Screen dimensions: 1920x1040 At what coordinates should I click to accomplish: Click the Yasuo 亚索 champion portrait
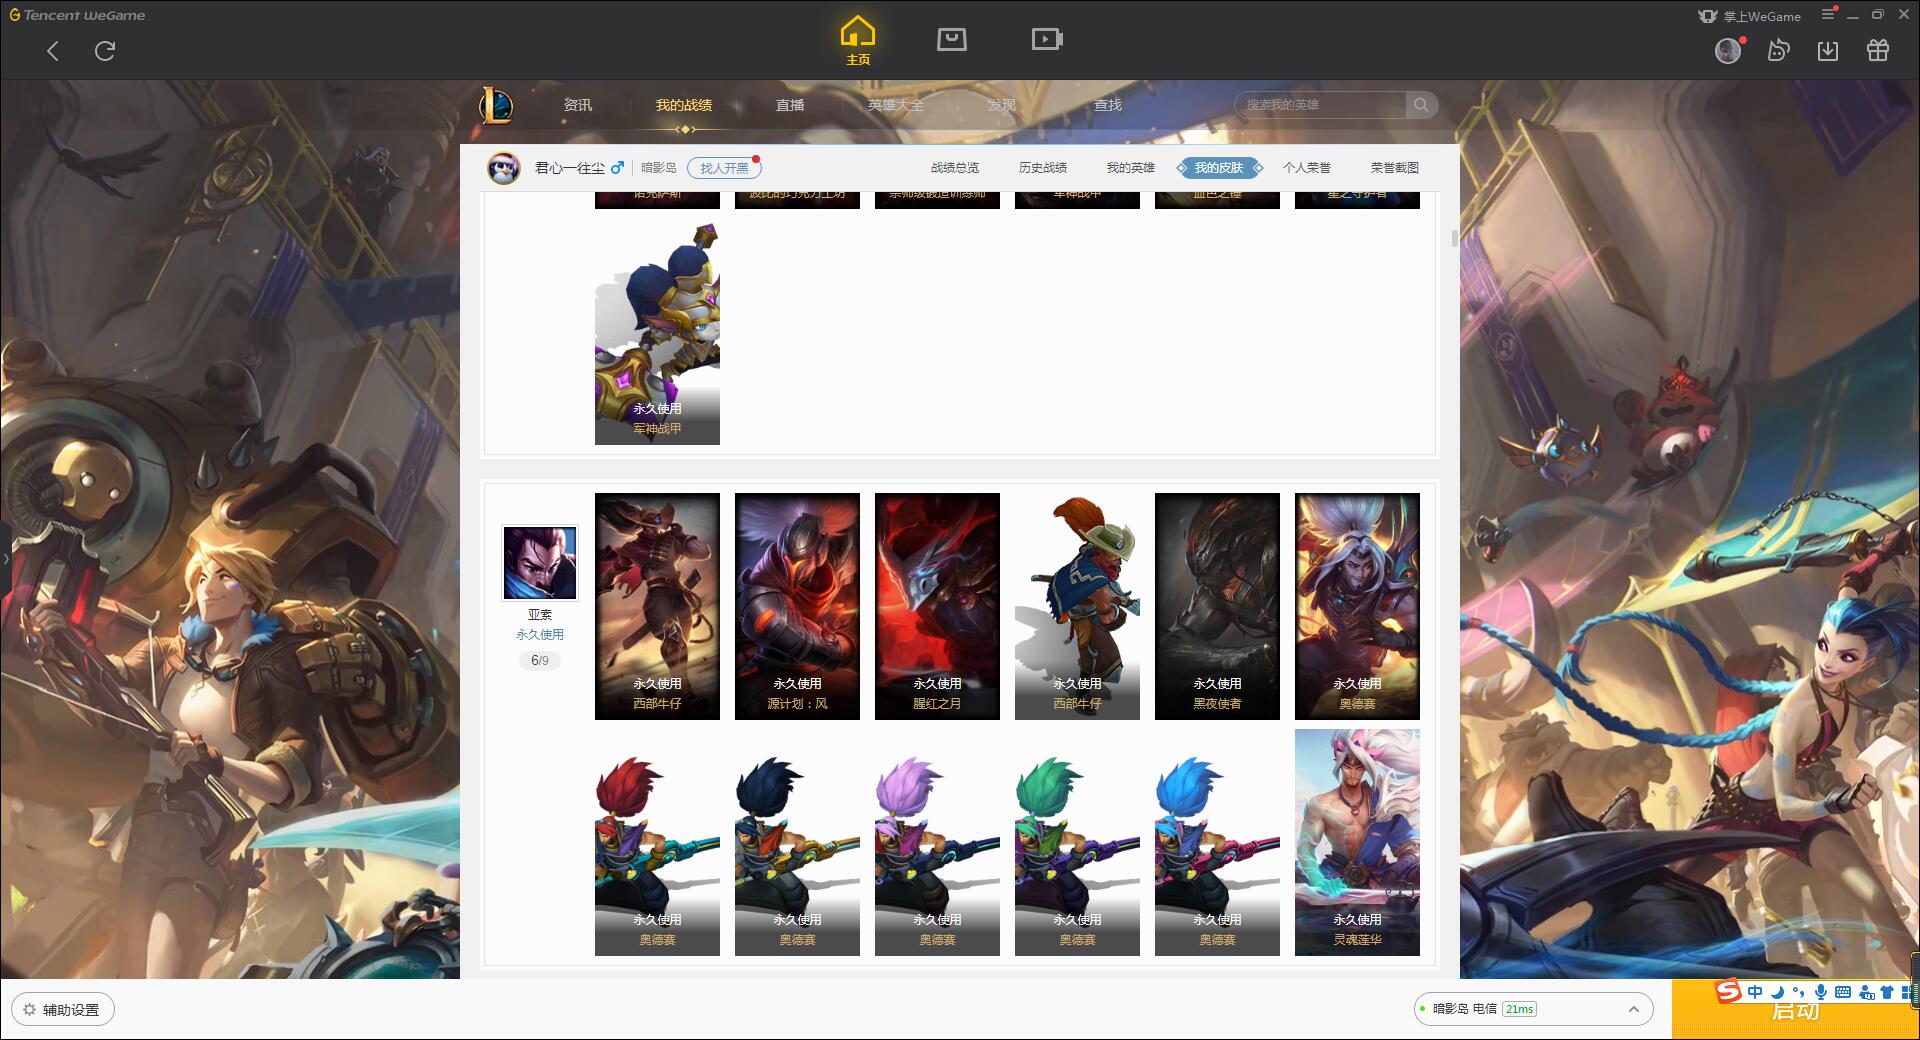coord(540,563)
